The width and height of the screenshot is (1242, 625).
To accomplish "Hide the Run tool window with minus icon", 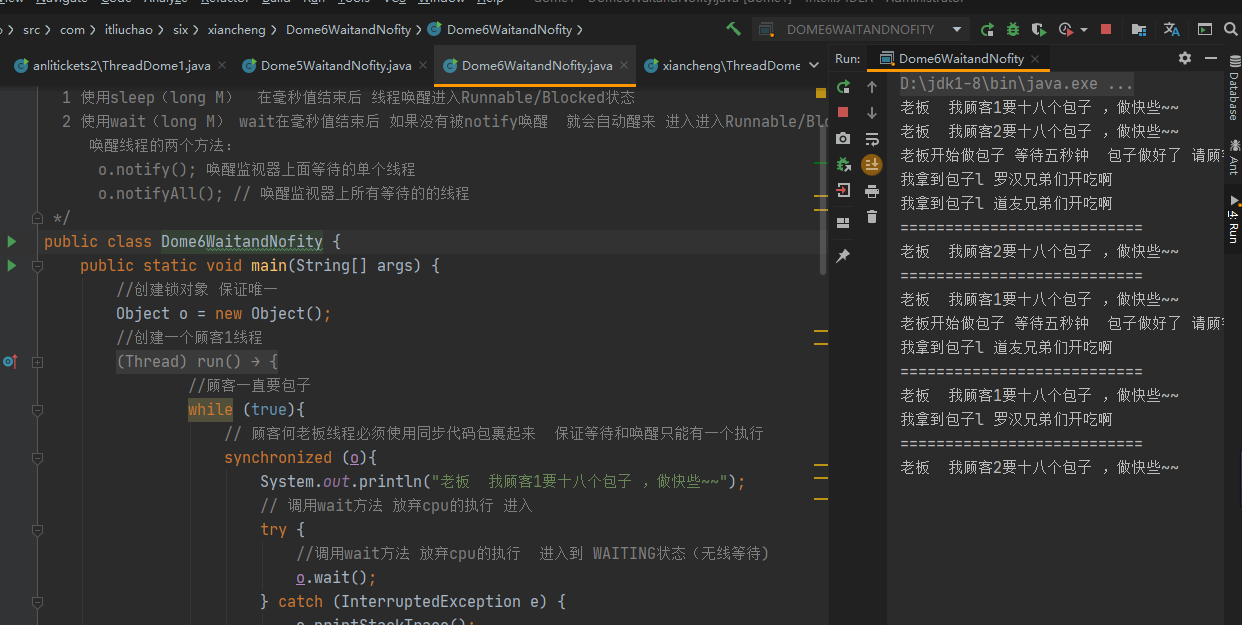I will pyautogui.click(x=1210, y=58).
